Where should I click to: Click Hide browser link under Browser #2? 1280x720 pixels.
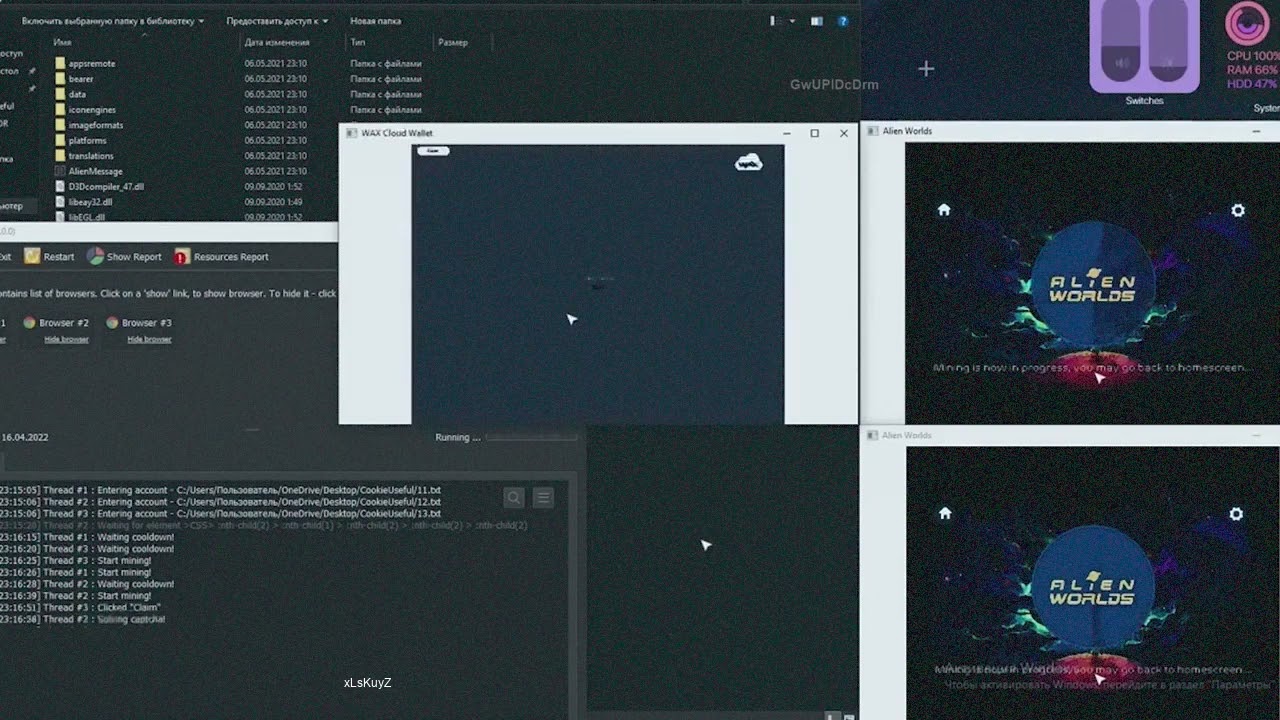point(66,340)
